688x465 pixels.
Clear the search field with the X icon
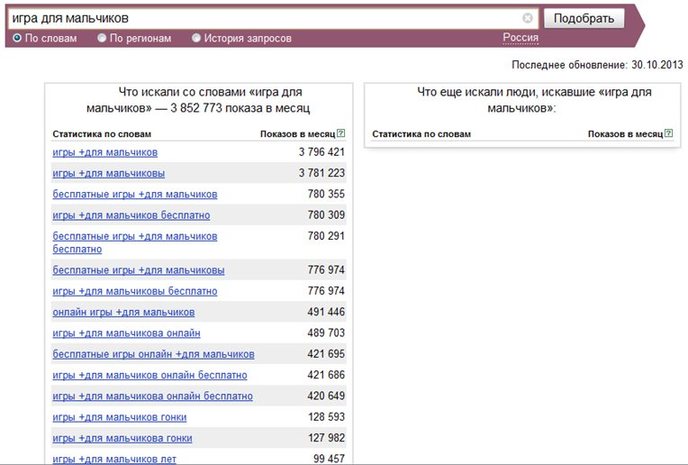(527, 18)
